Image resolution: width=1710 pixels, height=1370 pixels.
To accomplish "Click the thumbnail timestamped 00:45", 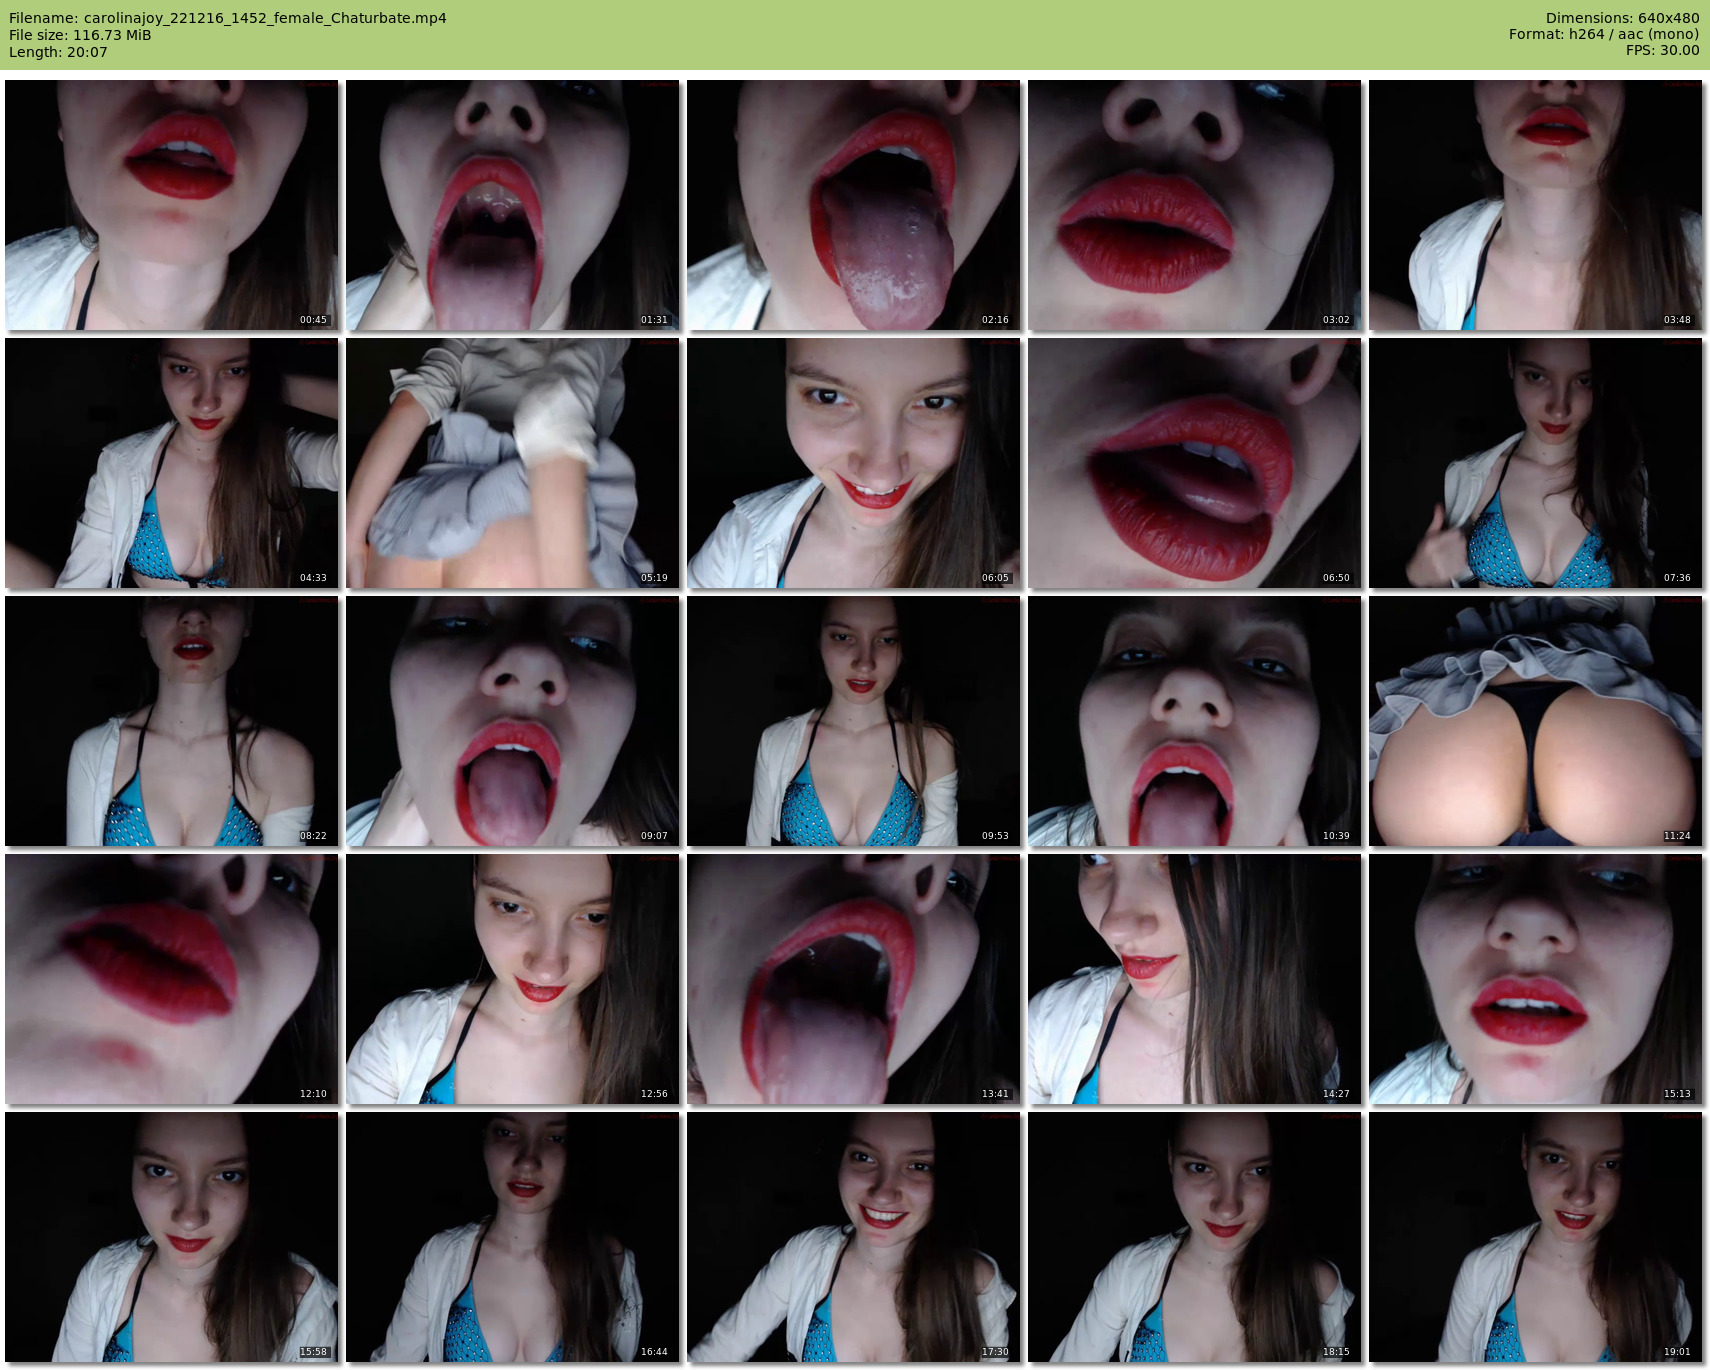I will (171, 205).
